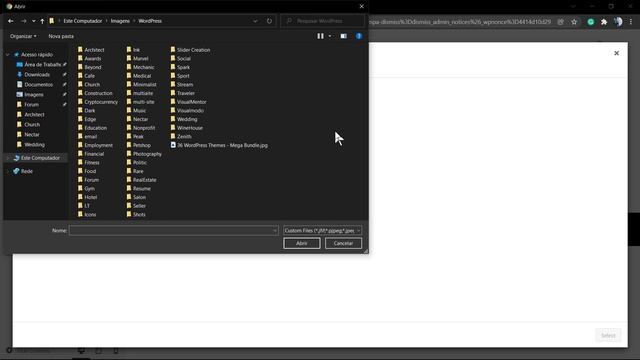This screenshot has height=360, width=640.
Task: Go forward using the dialog's forward arrow
Action: coord(23,21)
